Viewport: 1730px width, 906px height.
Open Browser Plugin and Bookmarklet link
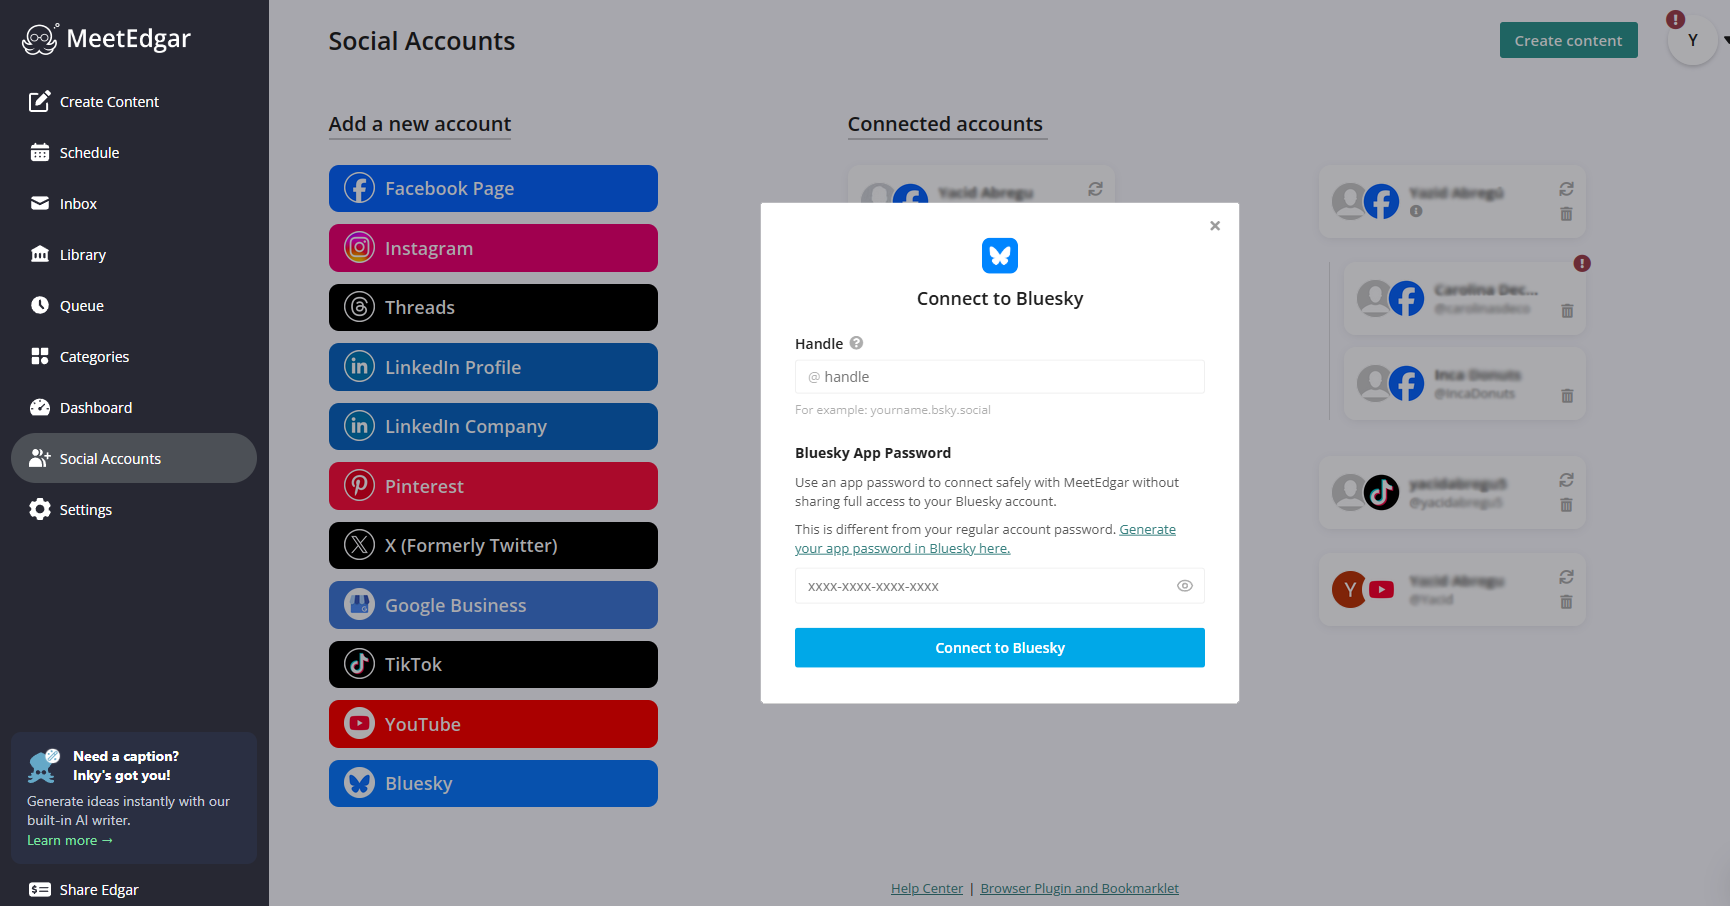[x=1079, y=888]
